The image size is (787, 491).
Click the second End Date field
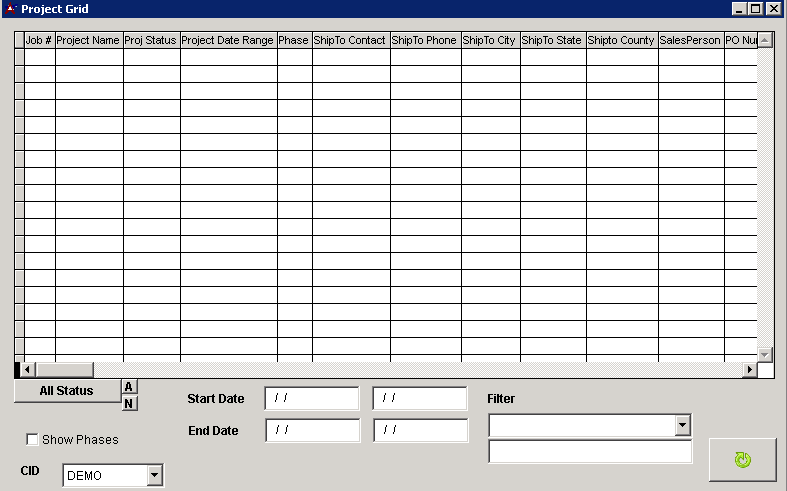pos(419,430)
